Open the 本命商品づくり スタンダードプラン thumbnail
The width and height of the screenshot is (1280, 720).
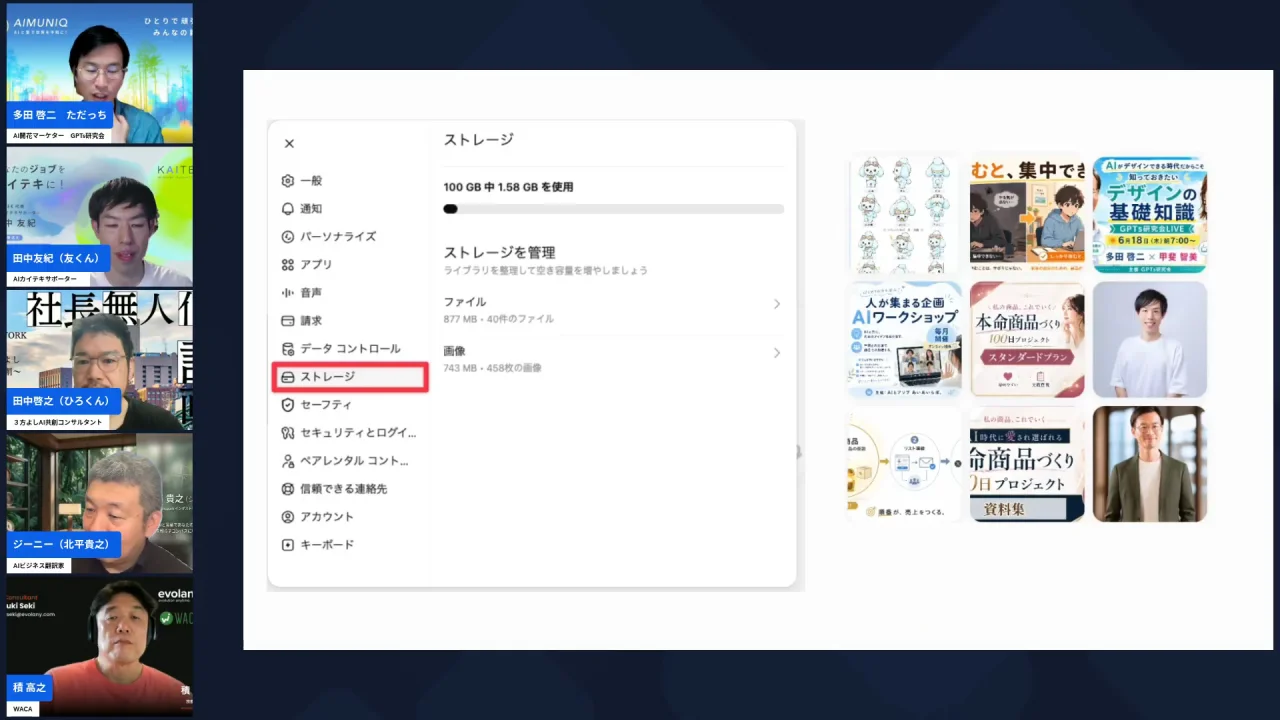tap(1027, 339)
